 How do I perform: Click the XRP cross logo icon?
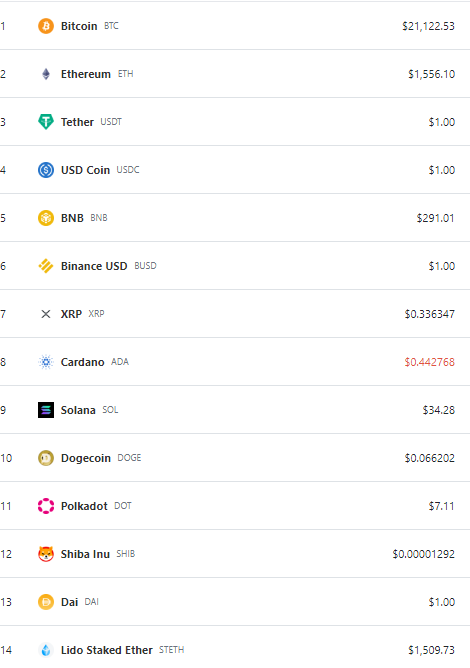(46, 314)
